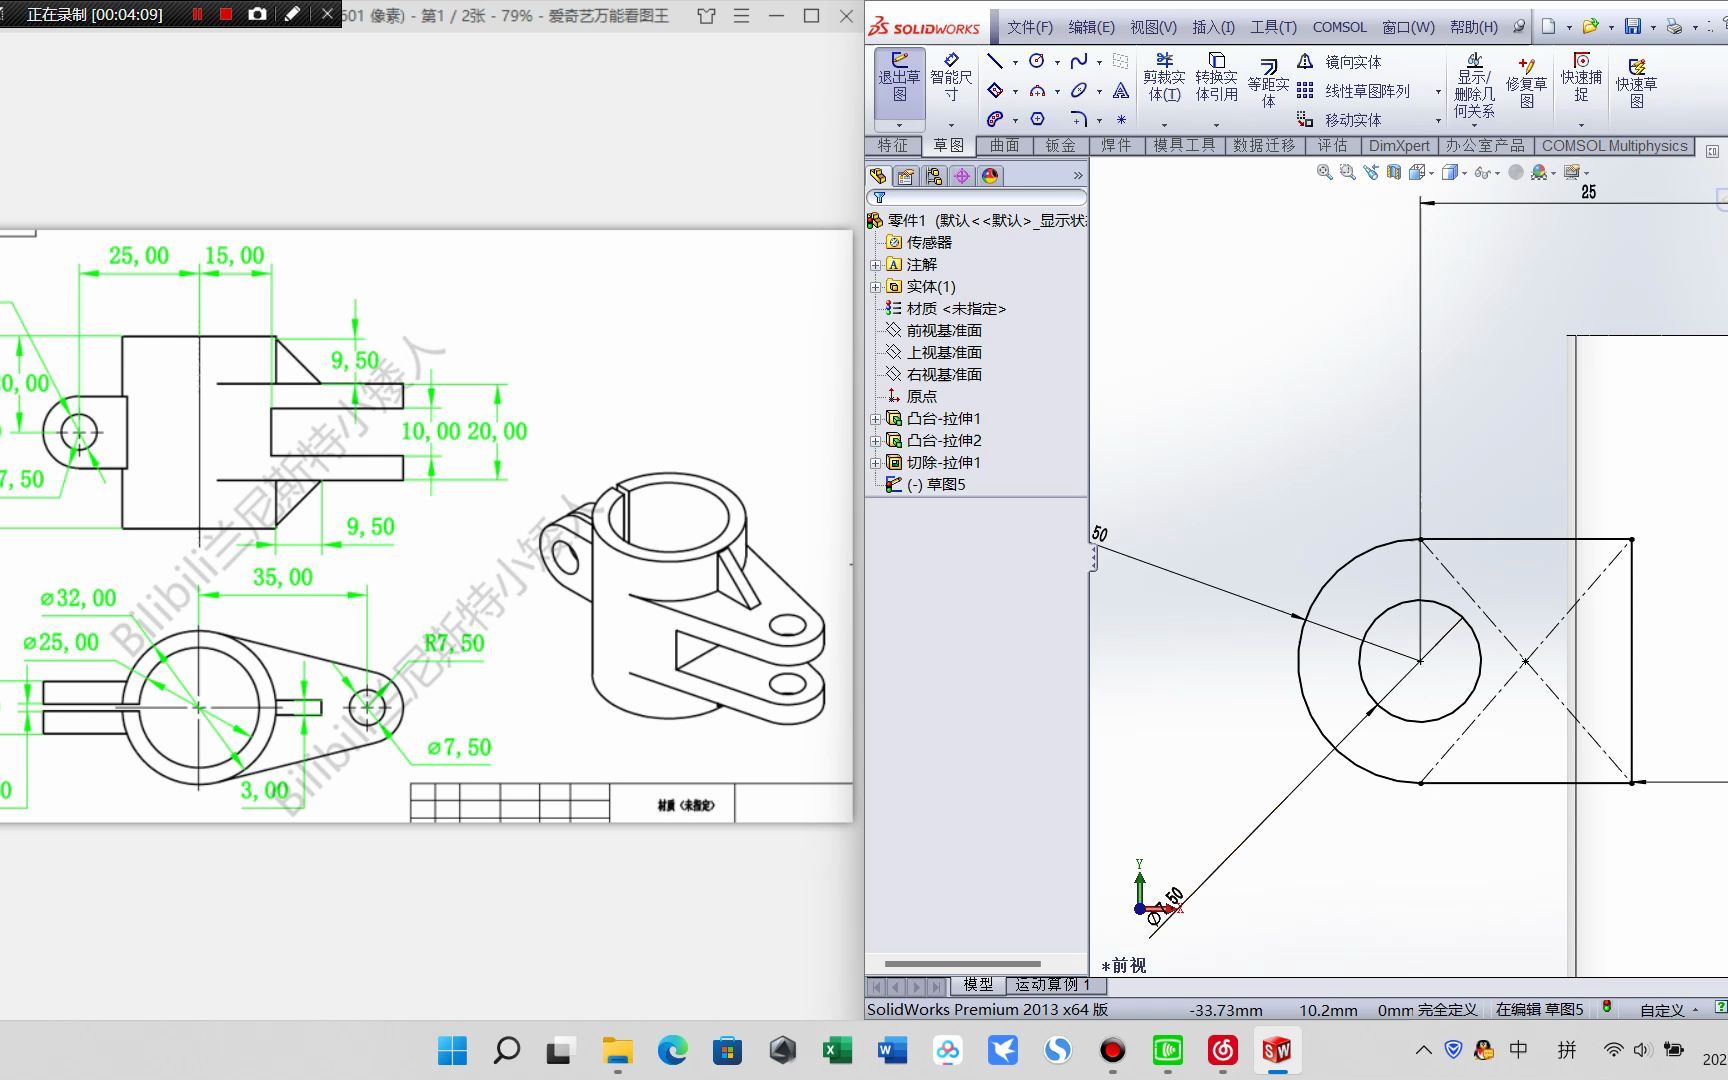Open the 插入(I) menu

point(1213,27)
